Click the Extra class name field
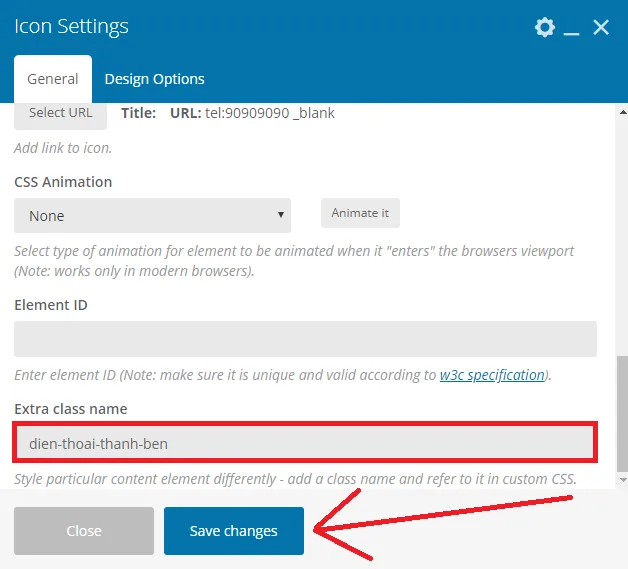 (x=305, y=443)
